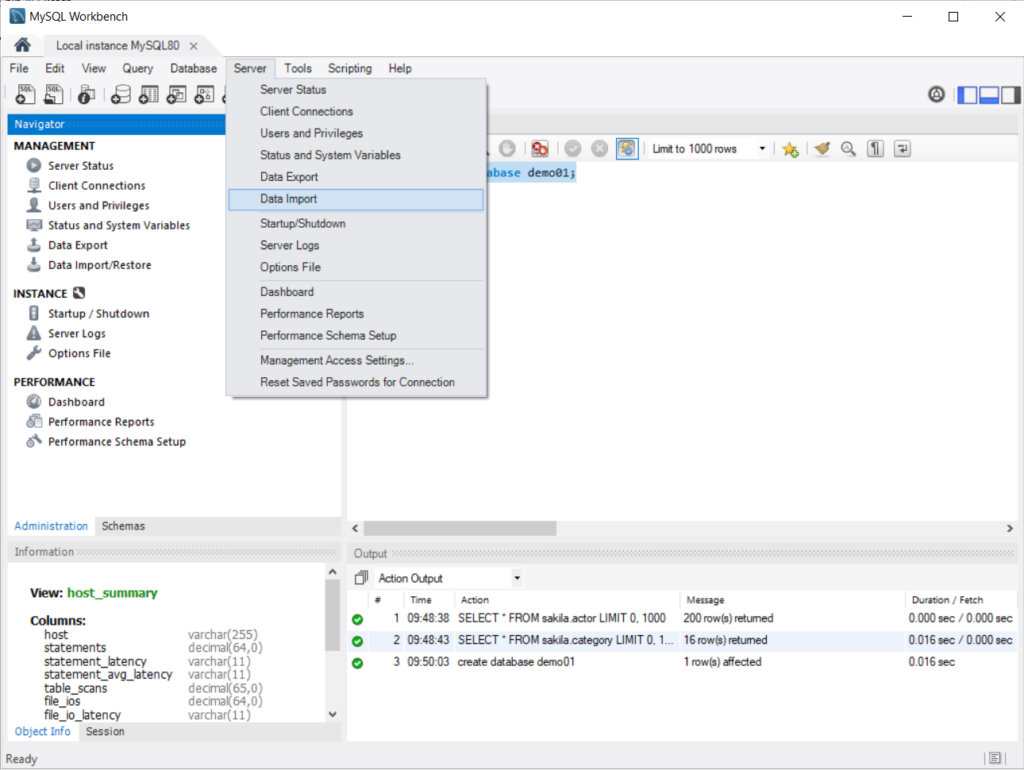Toggle word wrap icon in editor toolbar
Screen dimensions: 1024x770
pyautogui.click(x=903, y=149)
